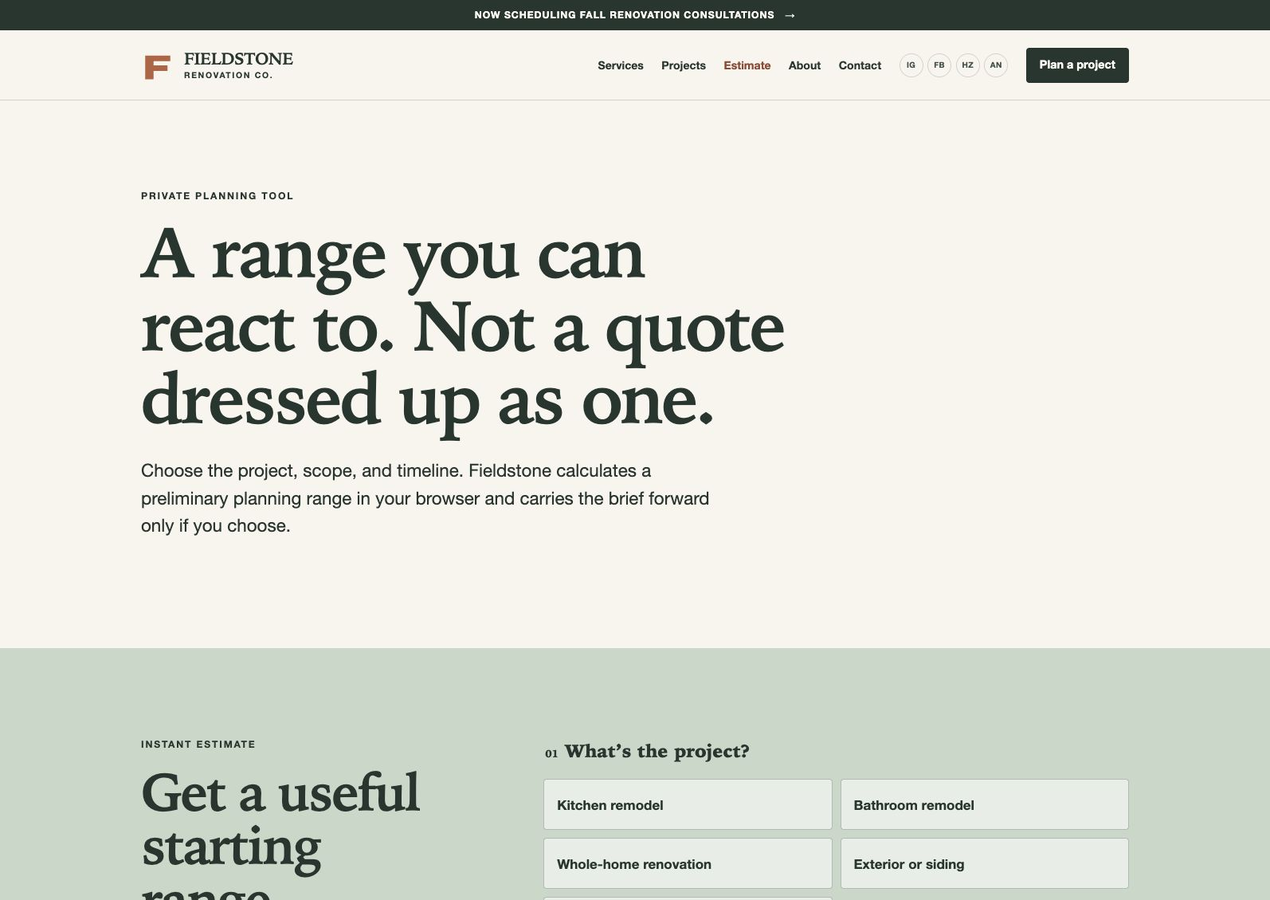This screenshot has height=900, width=1270.
Task: Open the Estimate nav link
Action: coord(747,65)
